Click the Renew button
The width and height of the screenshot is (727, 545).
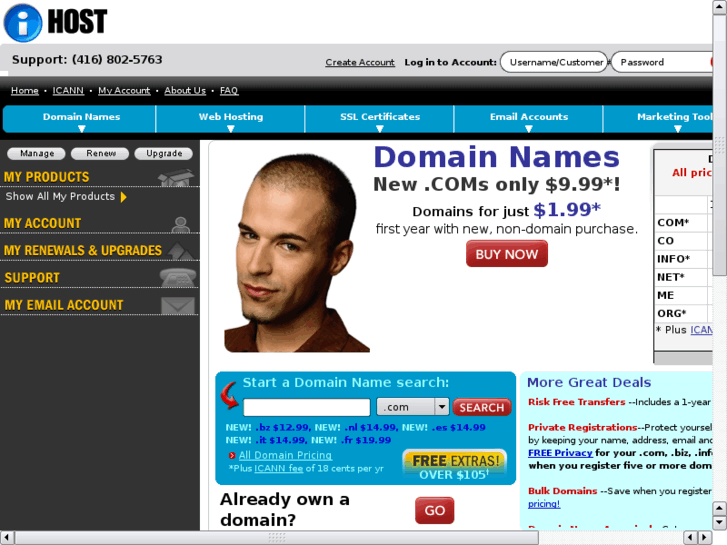[x=101, y=154]
